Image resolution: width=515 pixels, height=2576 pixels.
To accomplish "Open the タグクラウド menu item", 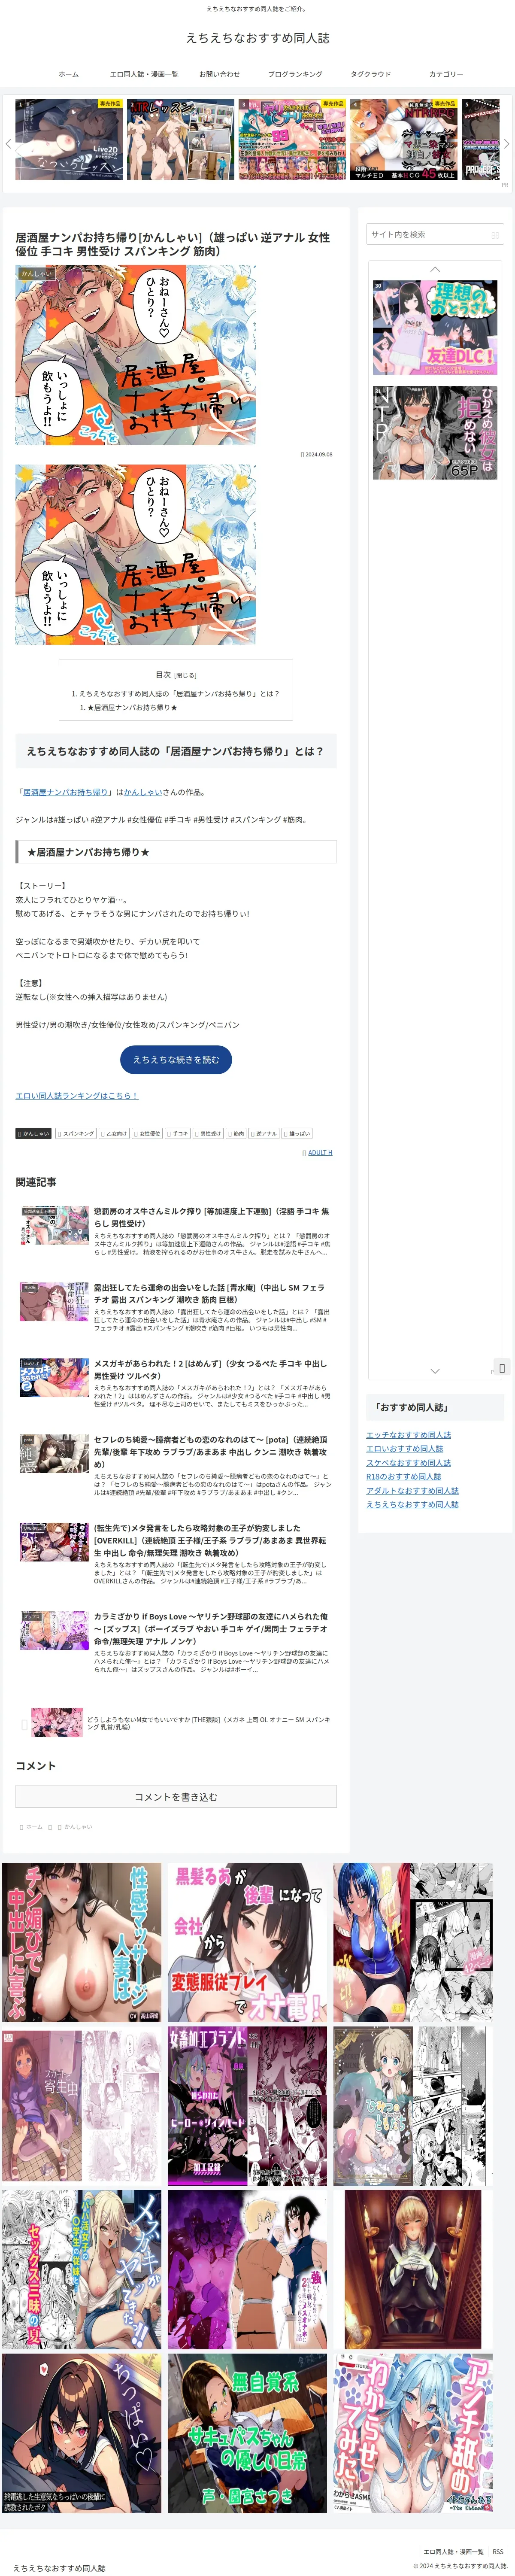I will 370,74.
